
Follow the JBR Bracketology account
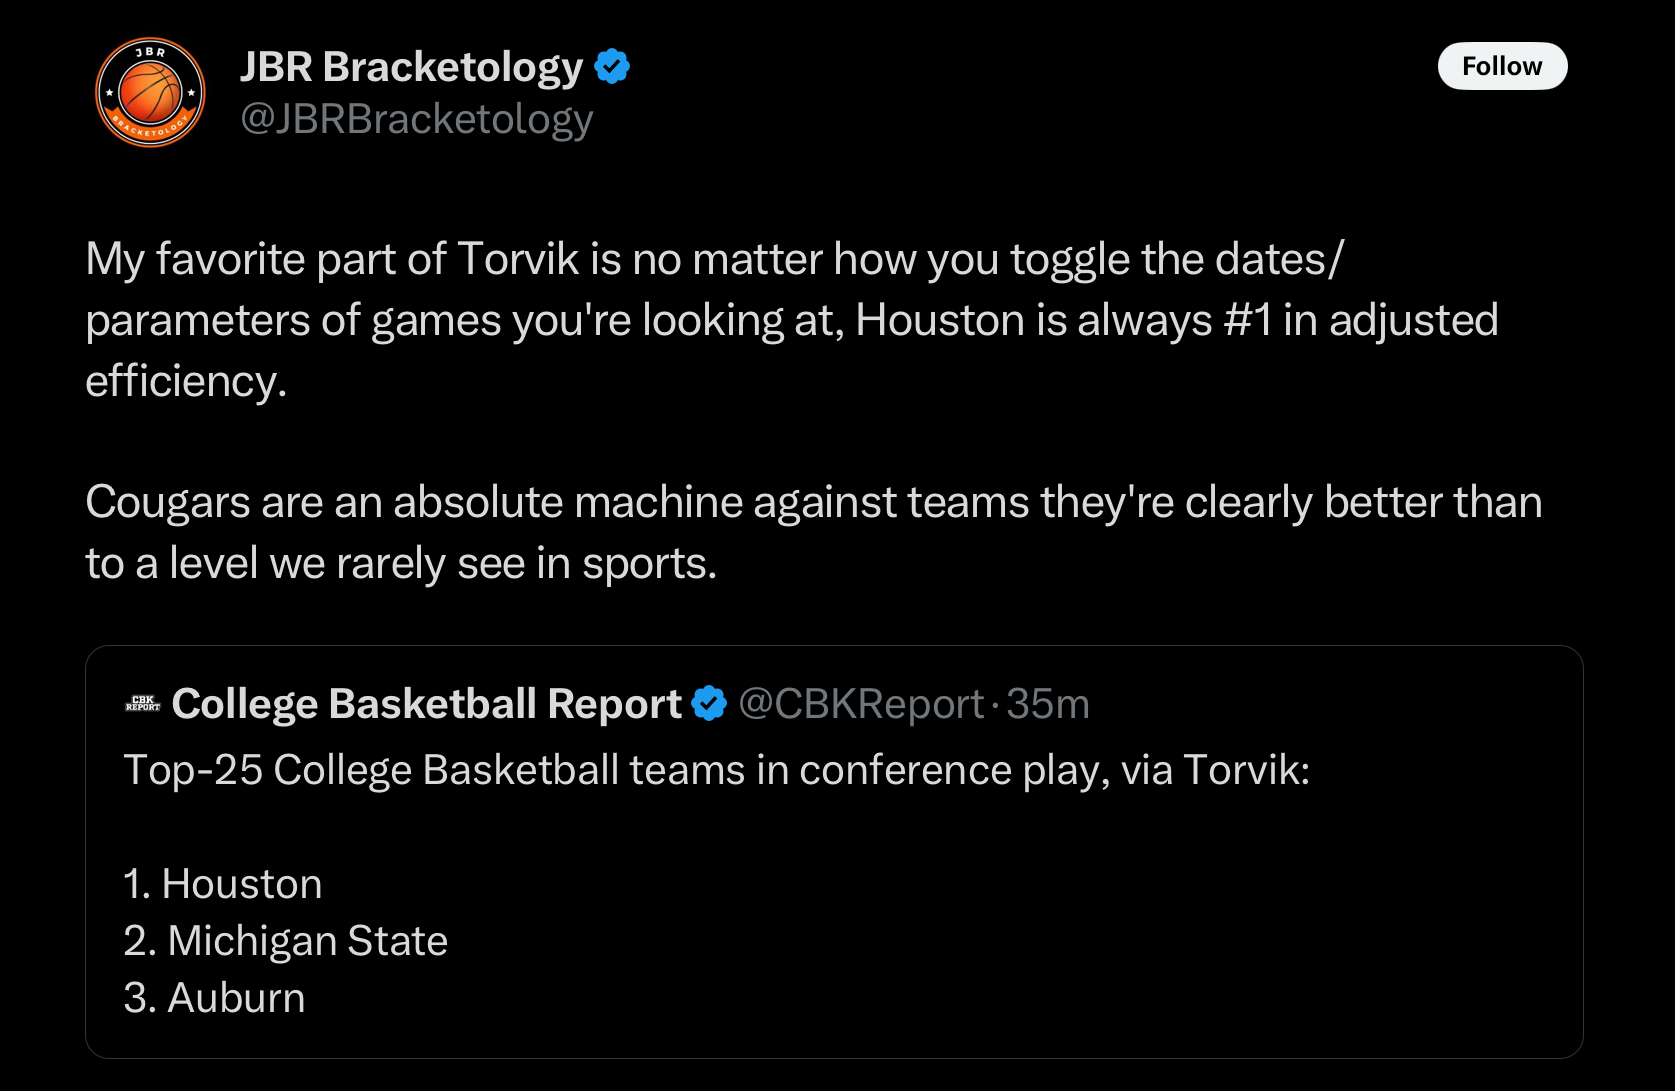(x=1502, y=66)
